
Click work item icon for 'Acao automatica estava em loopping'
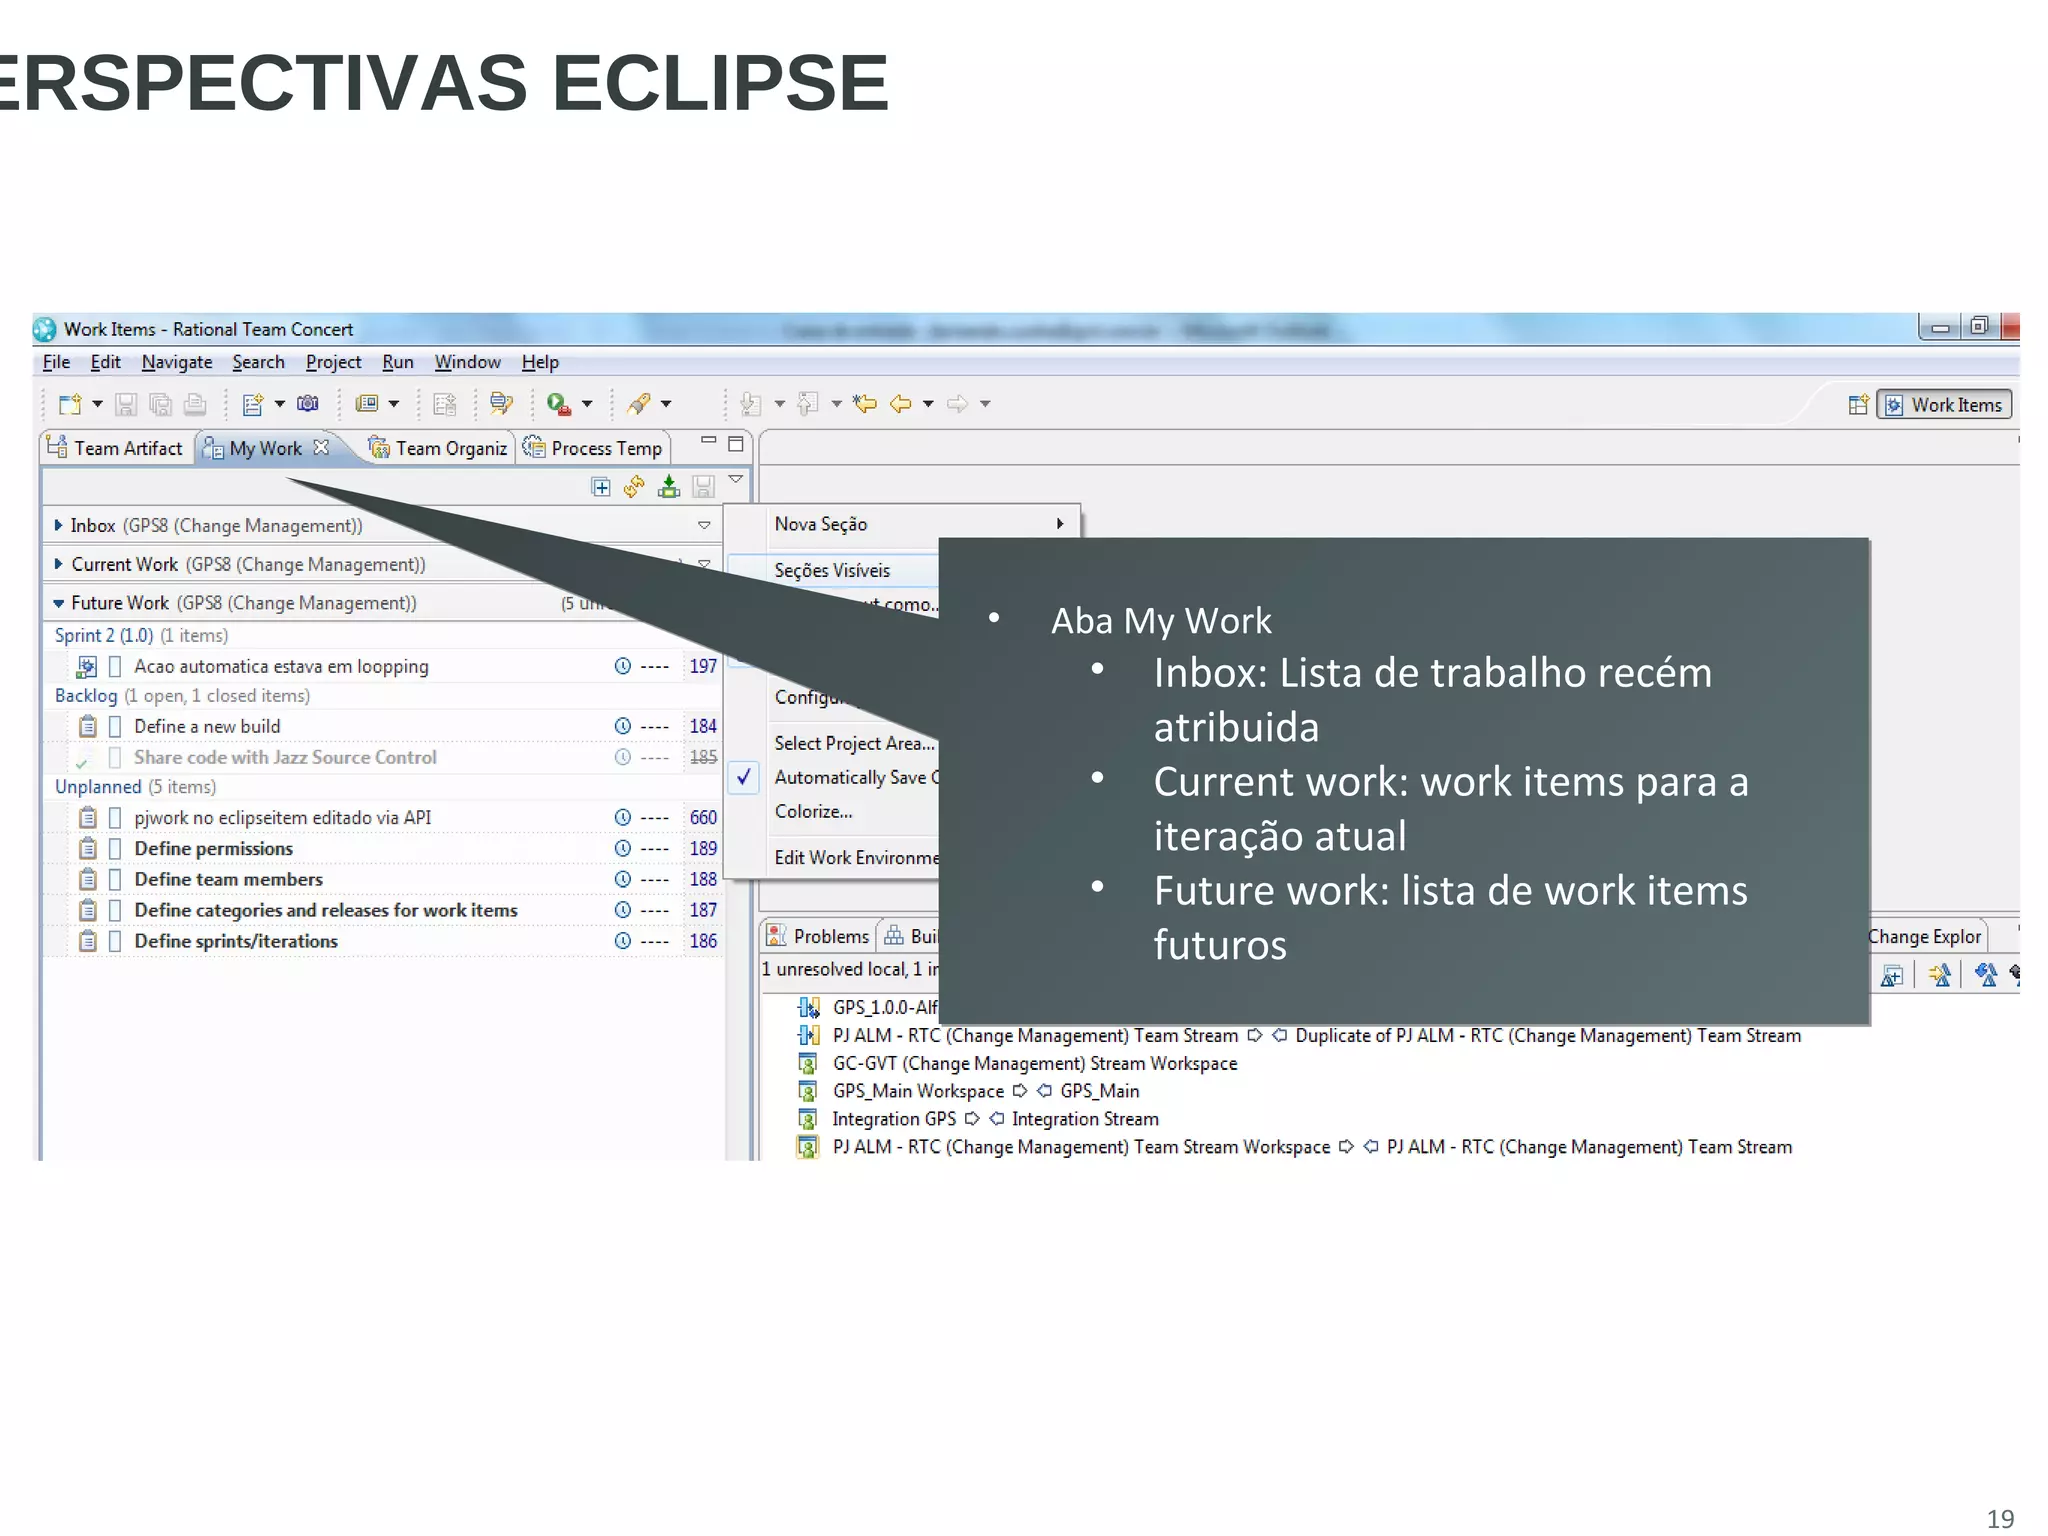click(87, 667)
